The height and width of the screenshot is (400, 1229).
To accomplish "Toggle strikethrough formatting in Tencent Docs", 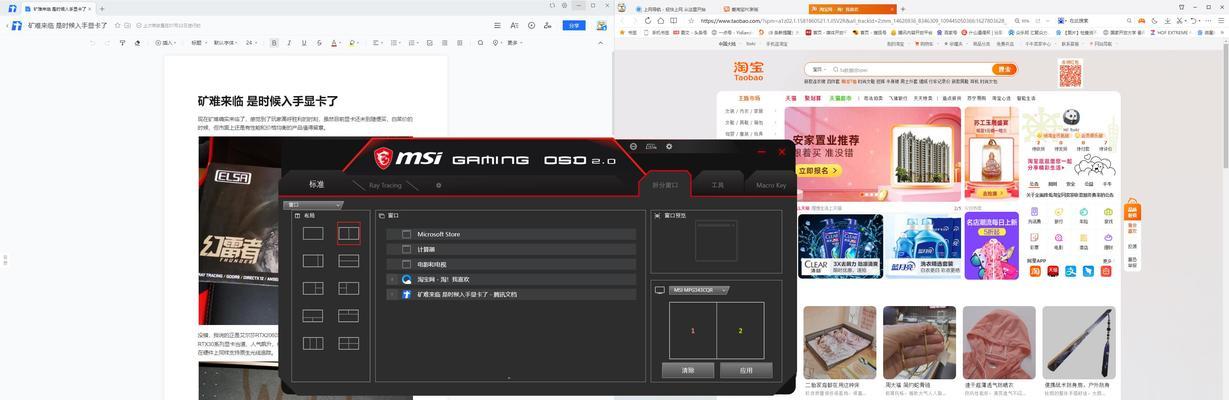I will click(x=319, y=43).
